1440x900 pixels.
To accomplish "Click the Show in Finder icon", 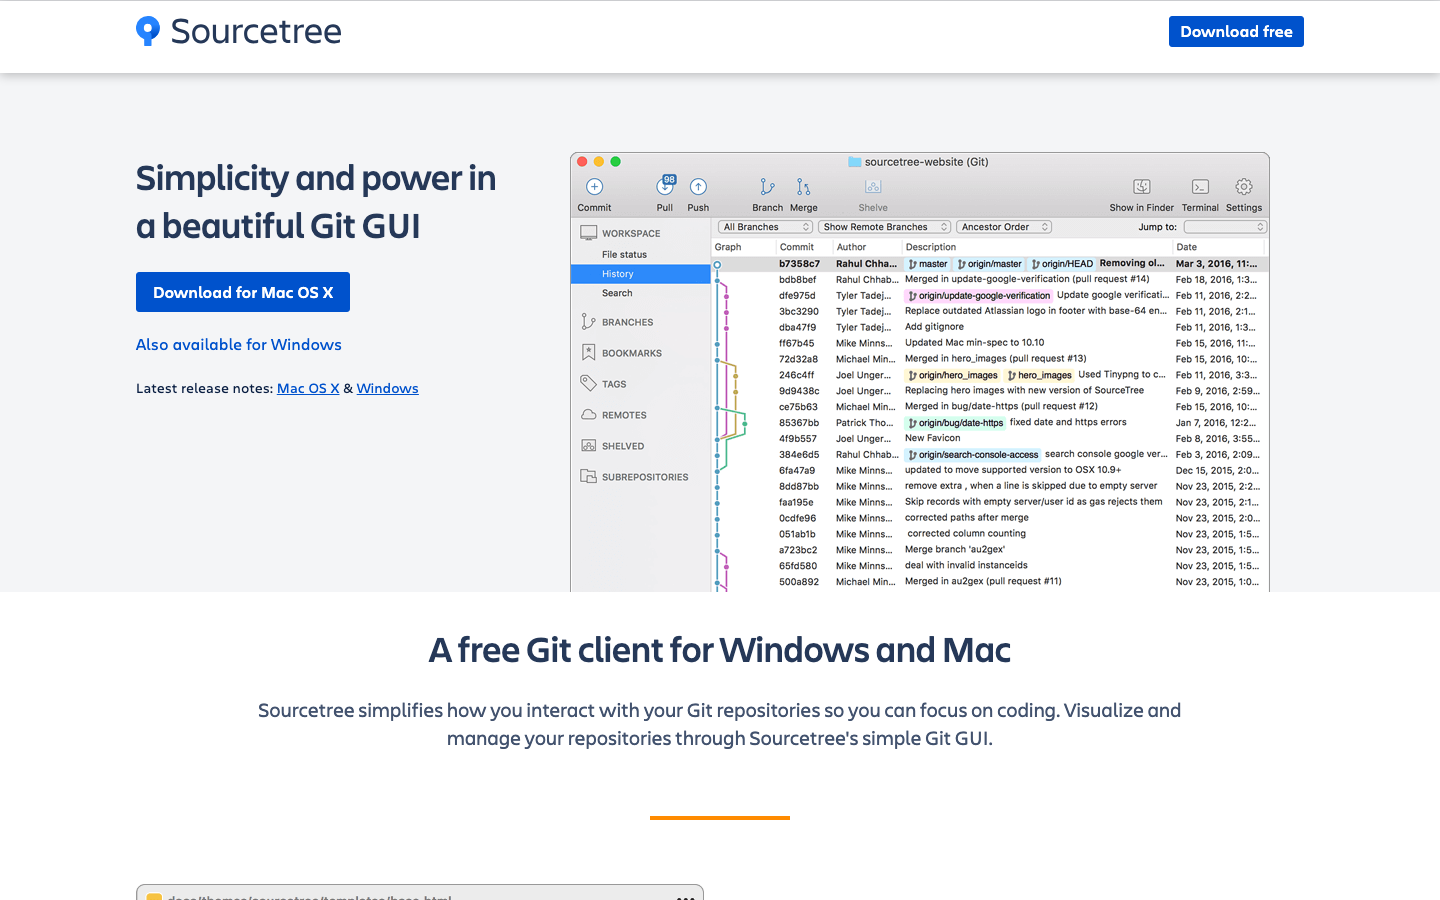I will point(1141,187).
